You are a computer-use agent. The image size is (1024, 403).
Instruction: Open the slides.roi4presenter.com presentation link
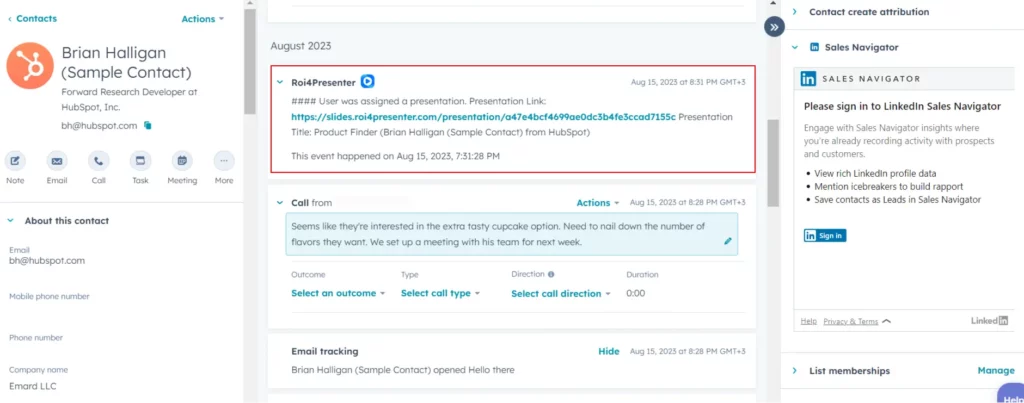click(483, 117)
